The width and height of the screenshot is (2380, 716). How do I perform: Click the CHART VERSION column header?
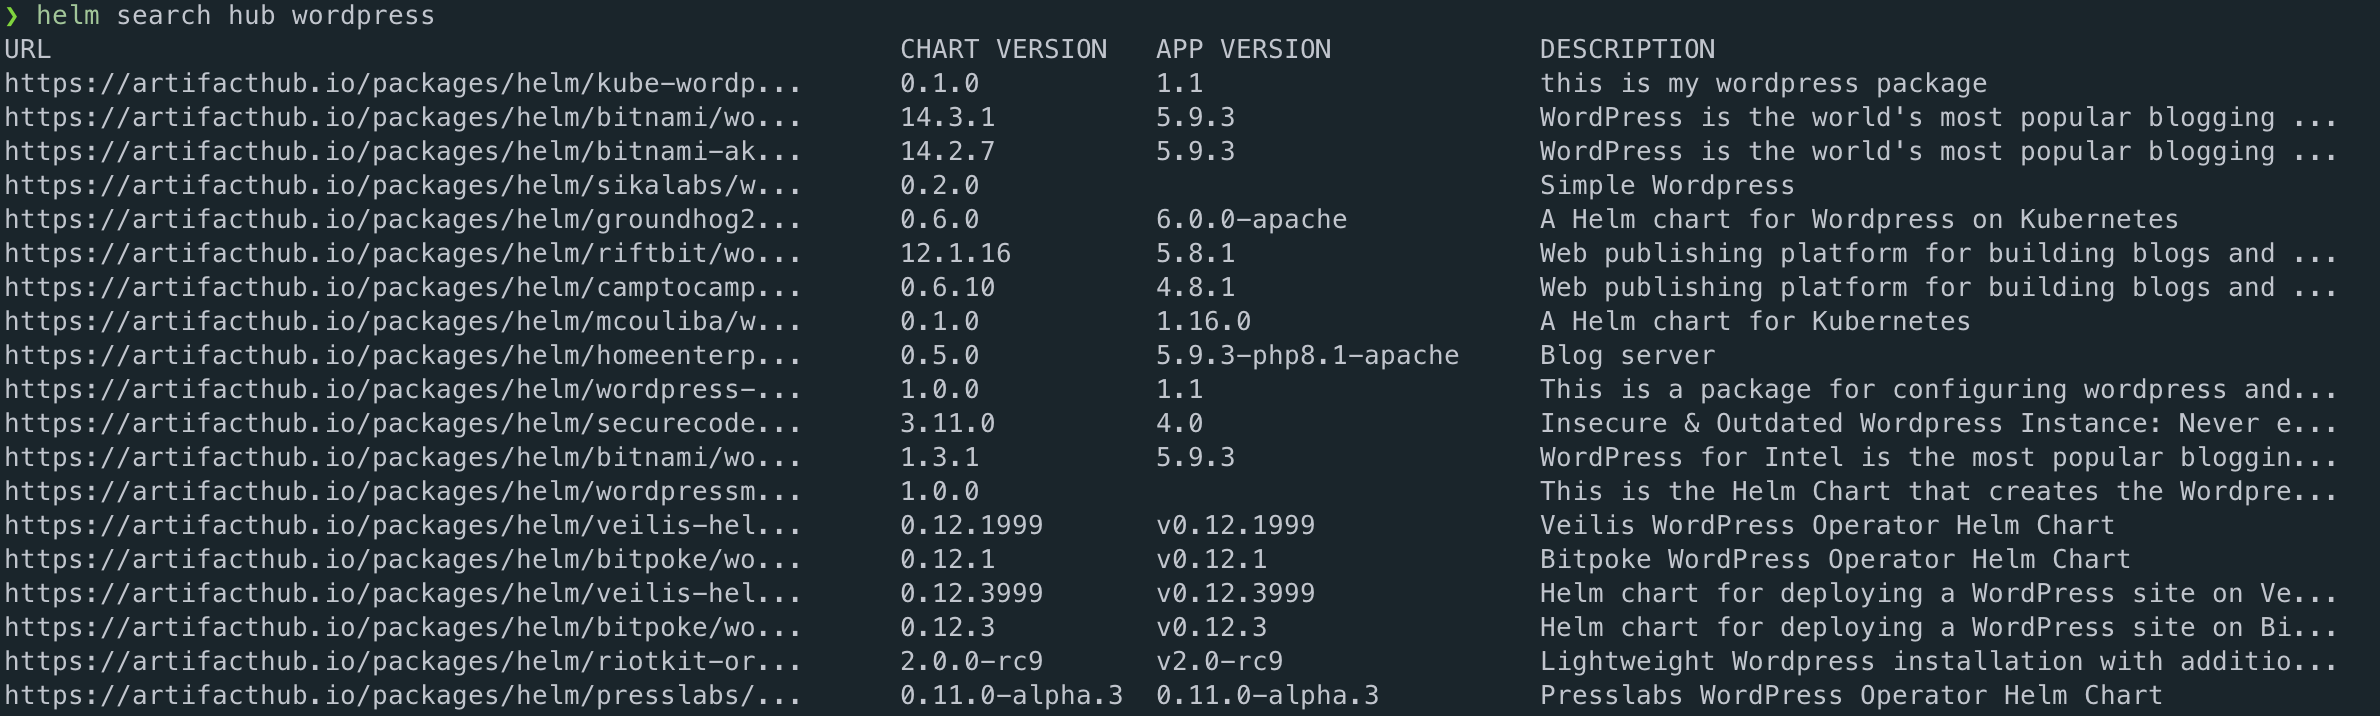point(1004,50)
